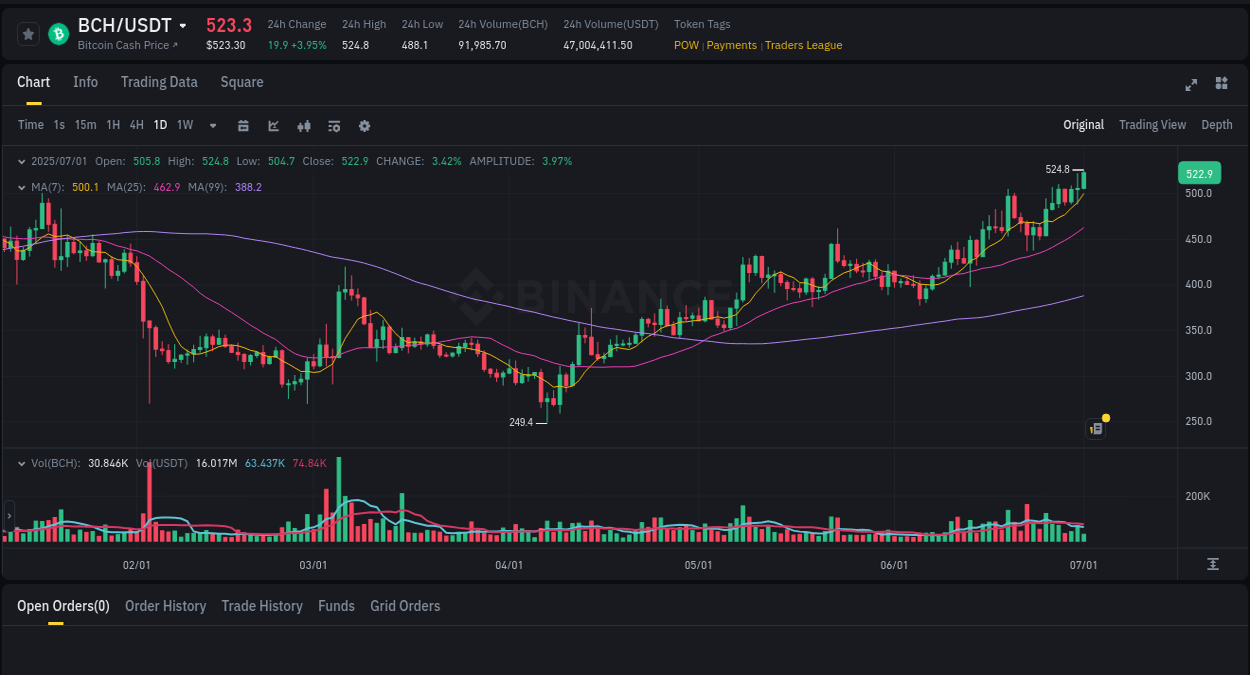Open the Traders League link
The height and width of the screenshot is (675, 1250).
[803, 45]
